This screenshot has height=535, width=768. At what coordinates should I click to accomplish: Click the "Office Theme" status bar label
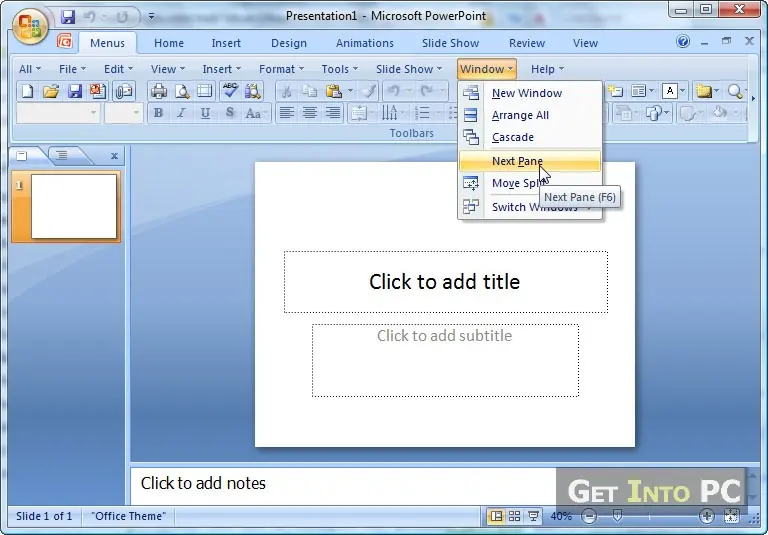tap(128, 516)
